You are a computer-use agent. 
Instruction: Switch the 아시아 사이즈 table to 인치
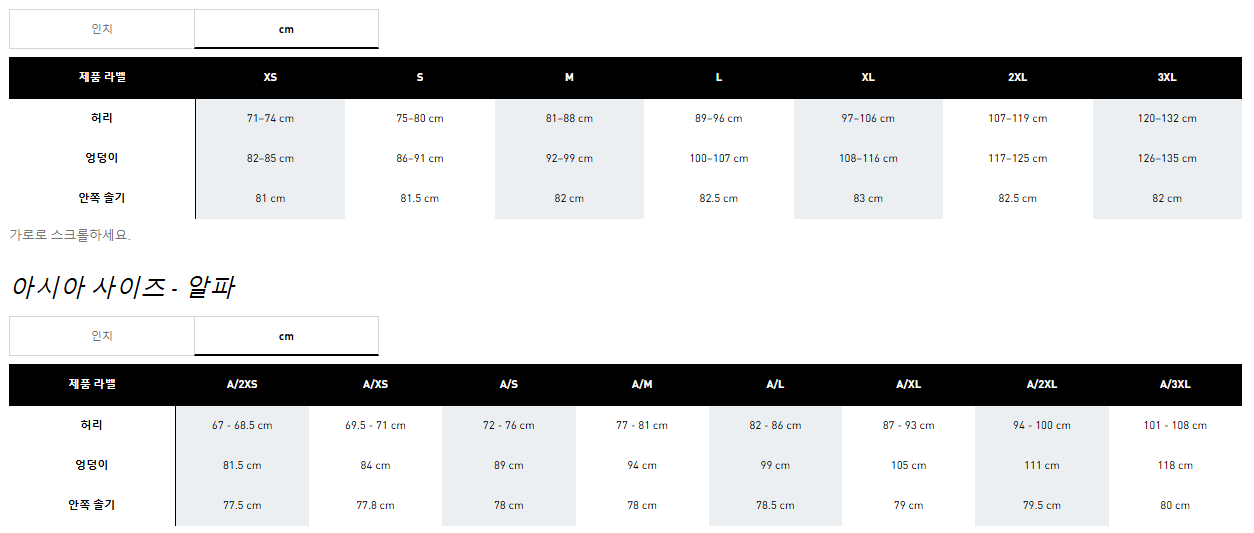click(x=102, y=336)
